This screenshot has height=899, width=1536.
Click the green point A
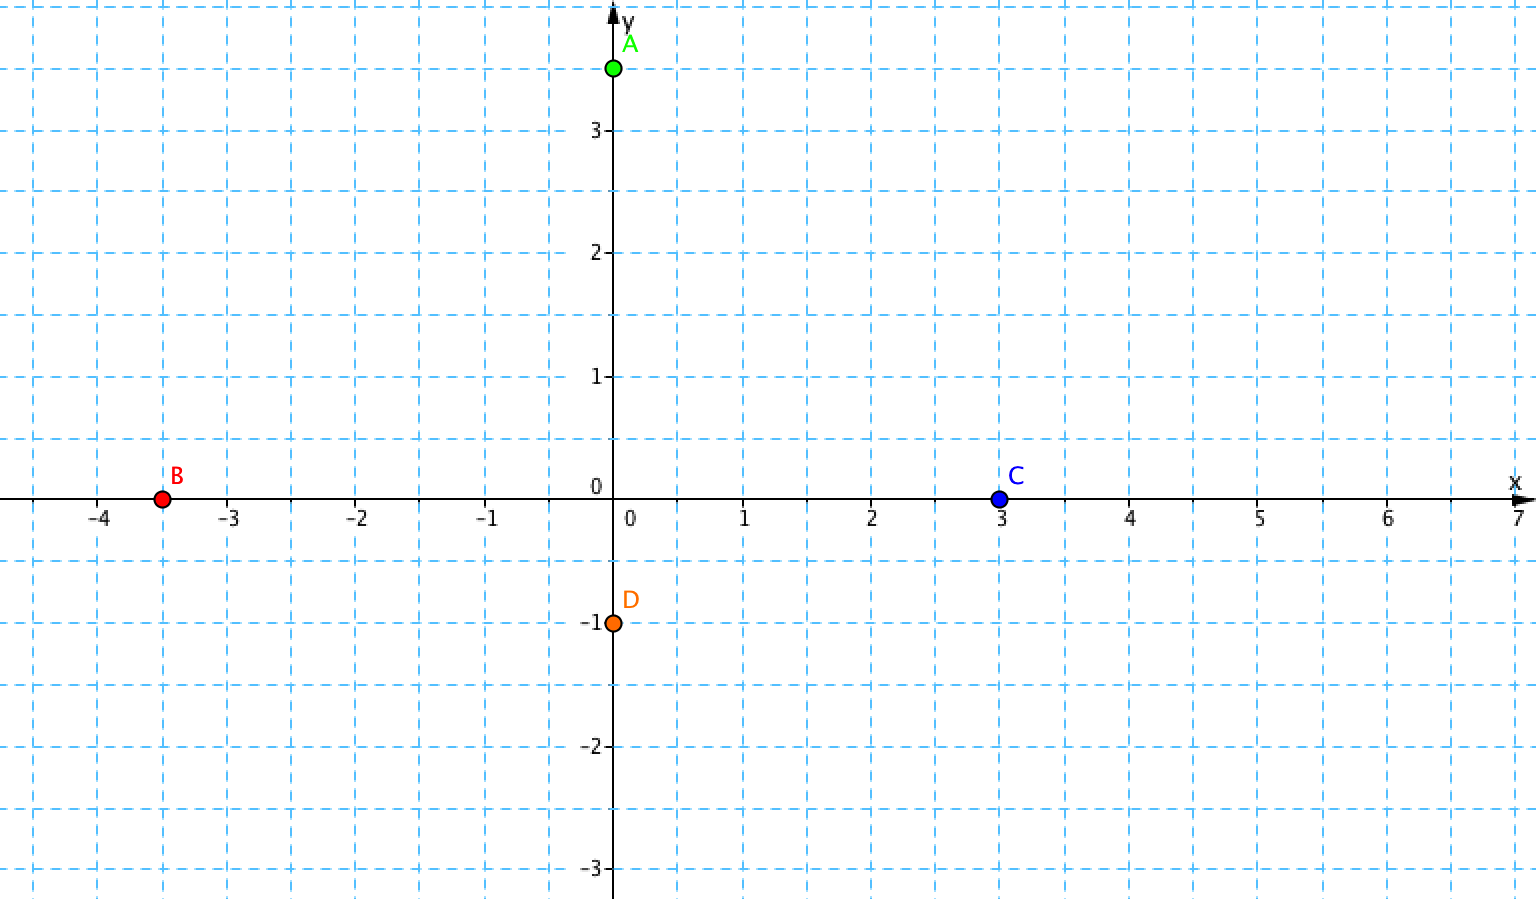pos(614,69)
